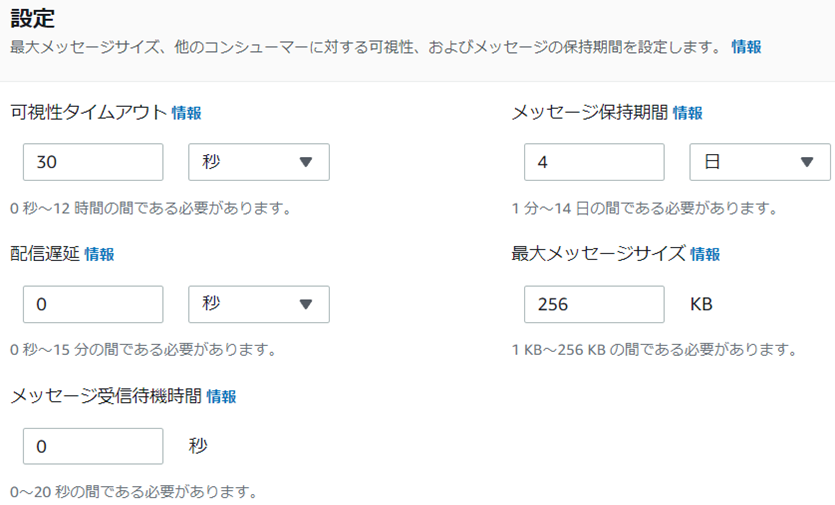Click the 最大メッセージサイズ field showing 256
835x505 pixels.
click(x=594, y=304)
